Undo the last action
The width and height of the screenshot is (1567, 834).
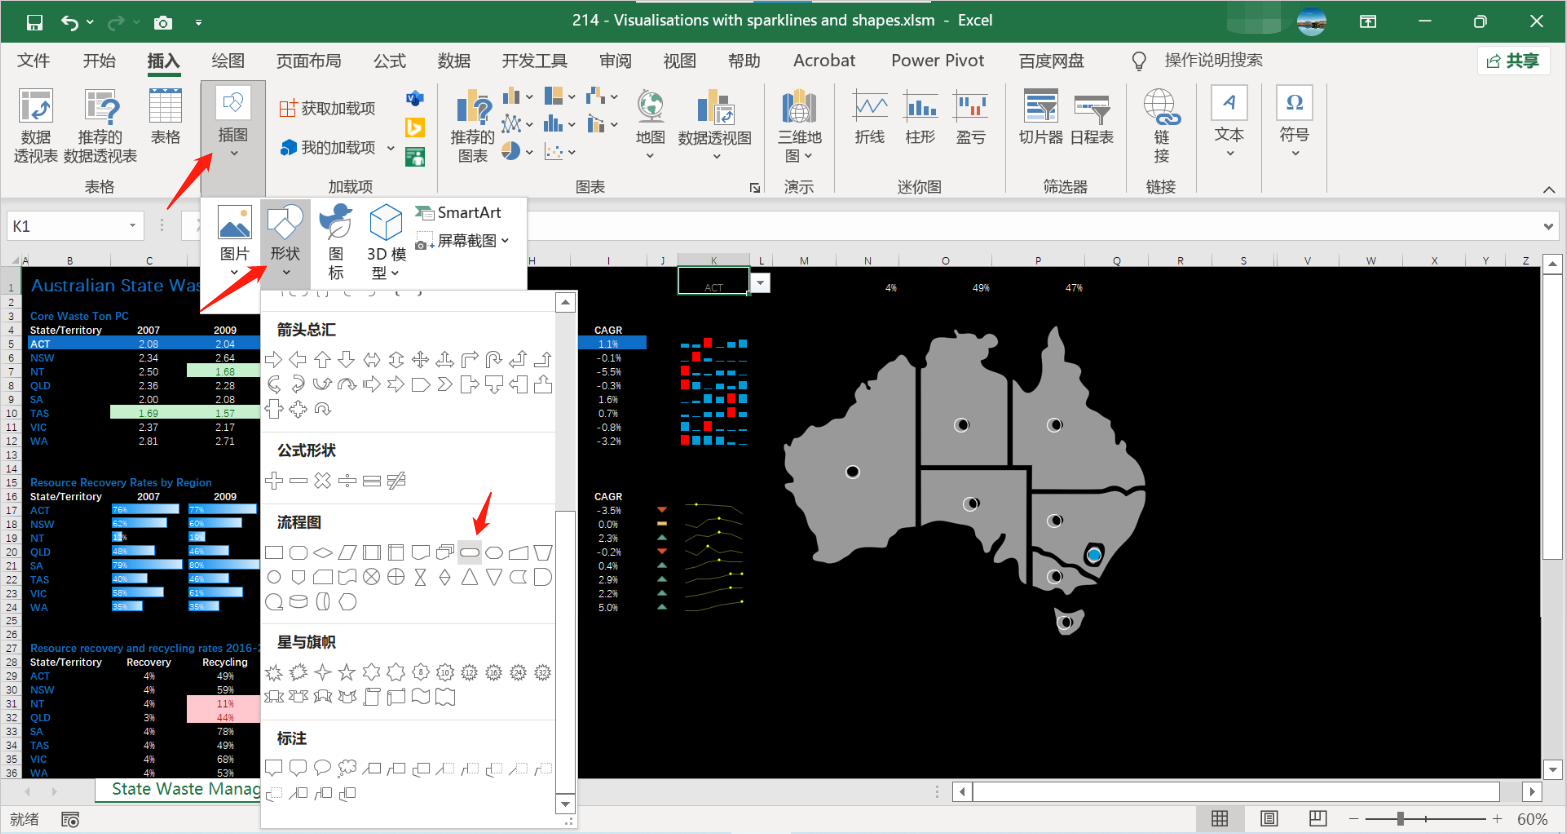[69, 22]
